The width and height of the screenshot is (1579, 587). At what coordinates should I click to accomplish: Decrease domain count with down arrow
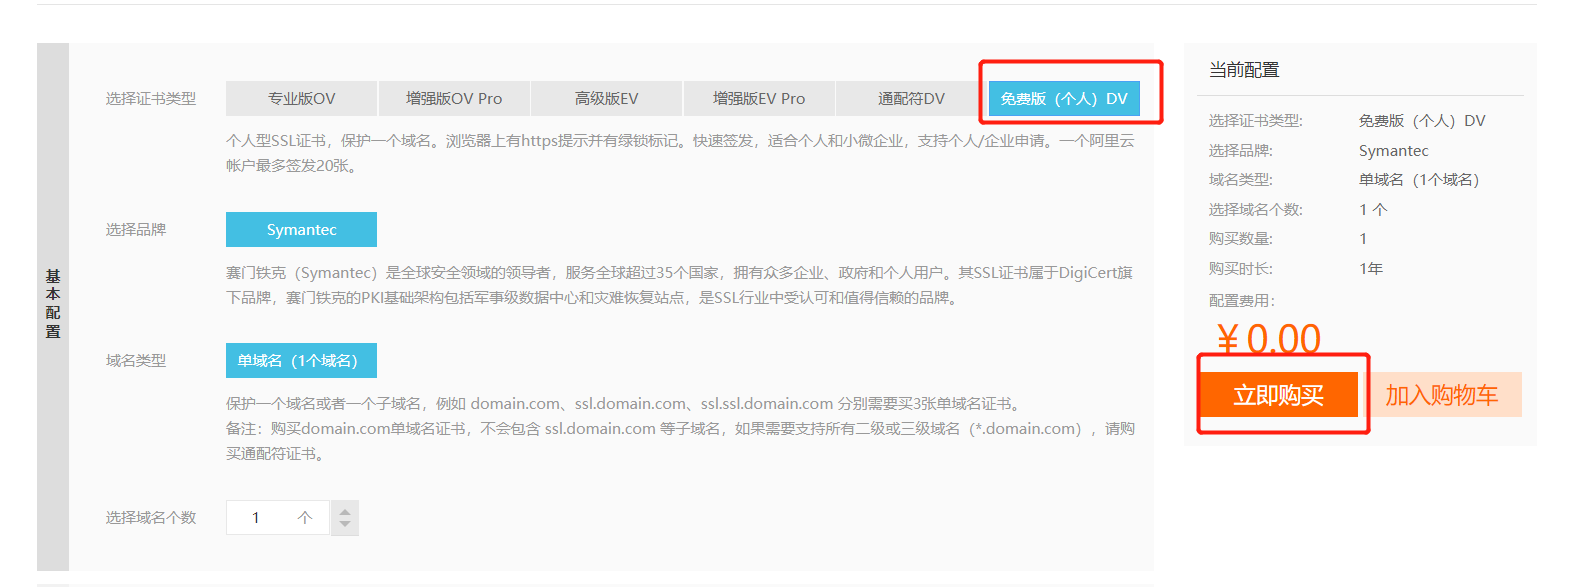(345, 525)
